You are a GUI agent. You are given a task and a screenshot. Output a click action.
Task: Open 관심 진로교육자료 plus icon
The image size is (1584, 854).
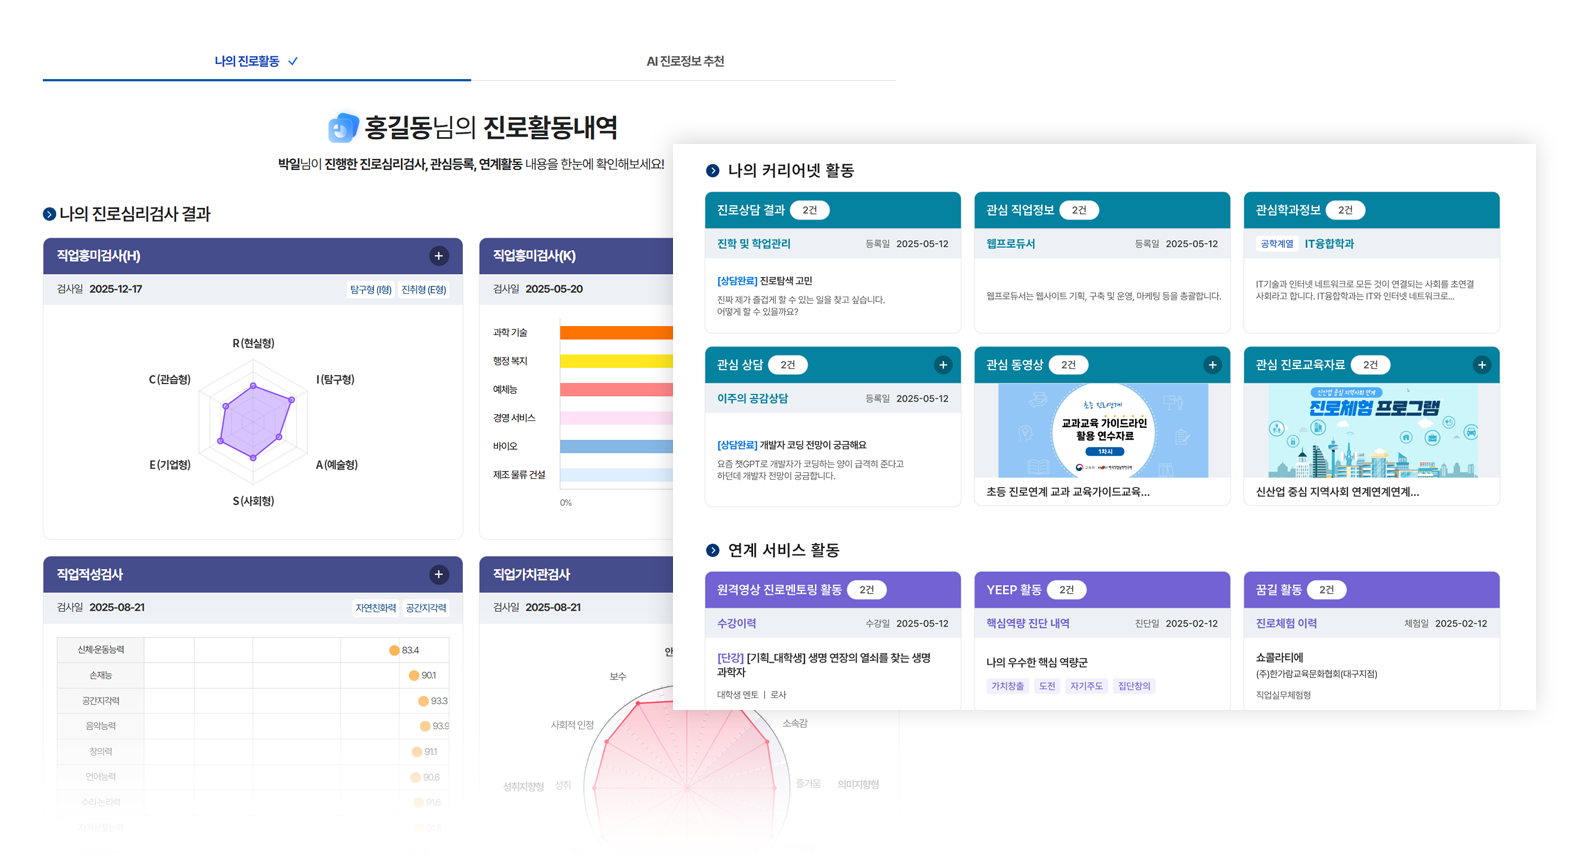pos(1481,365)
